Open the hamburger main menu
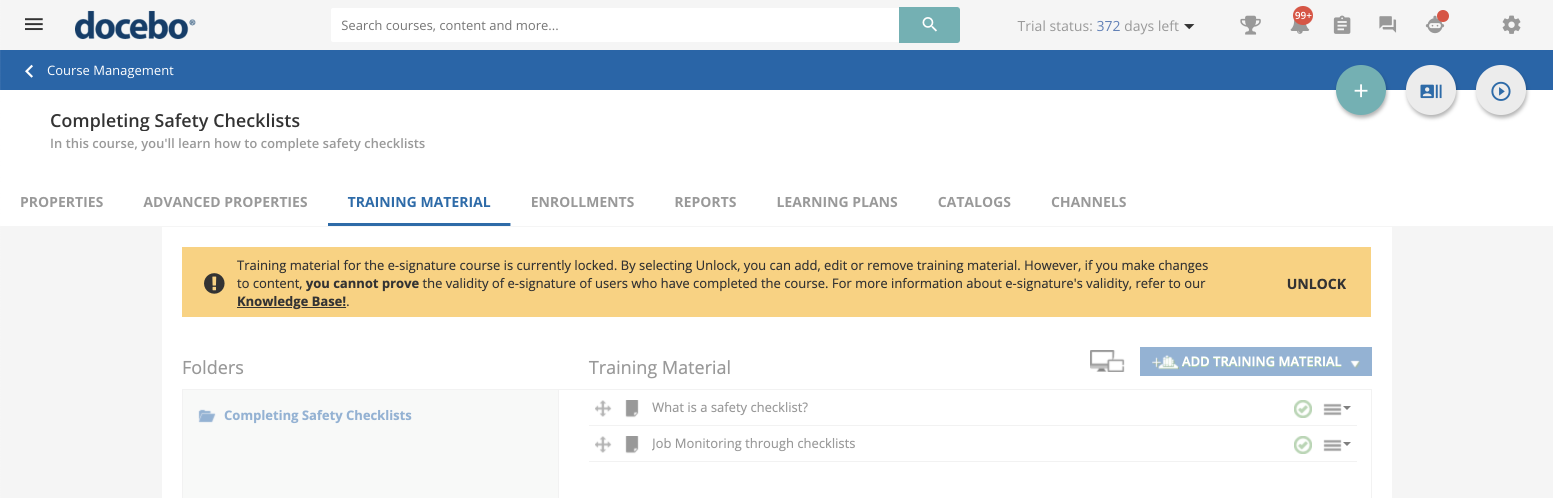The width and height of the screenshot is (1553, 498). click(x=34, y=25)
